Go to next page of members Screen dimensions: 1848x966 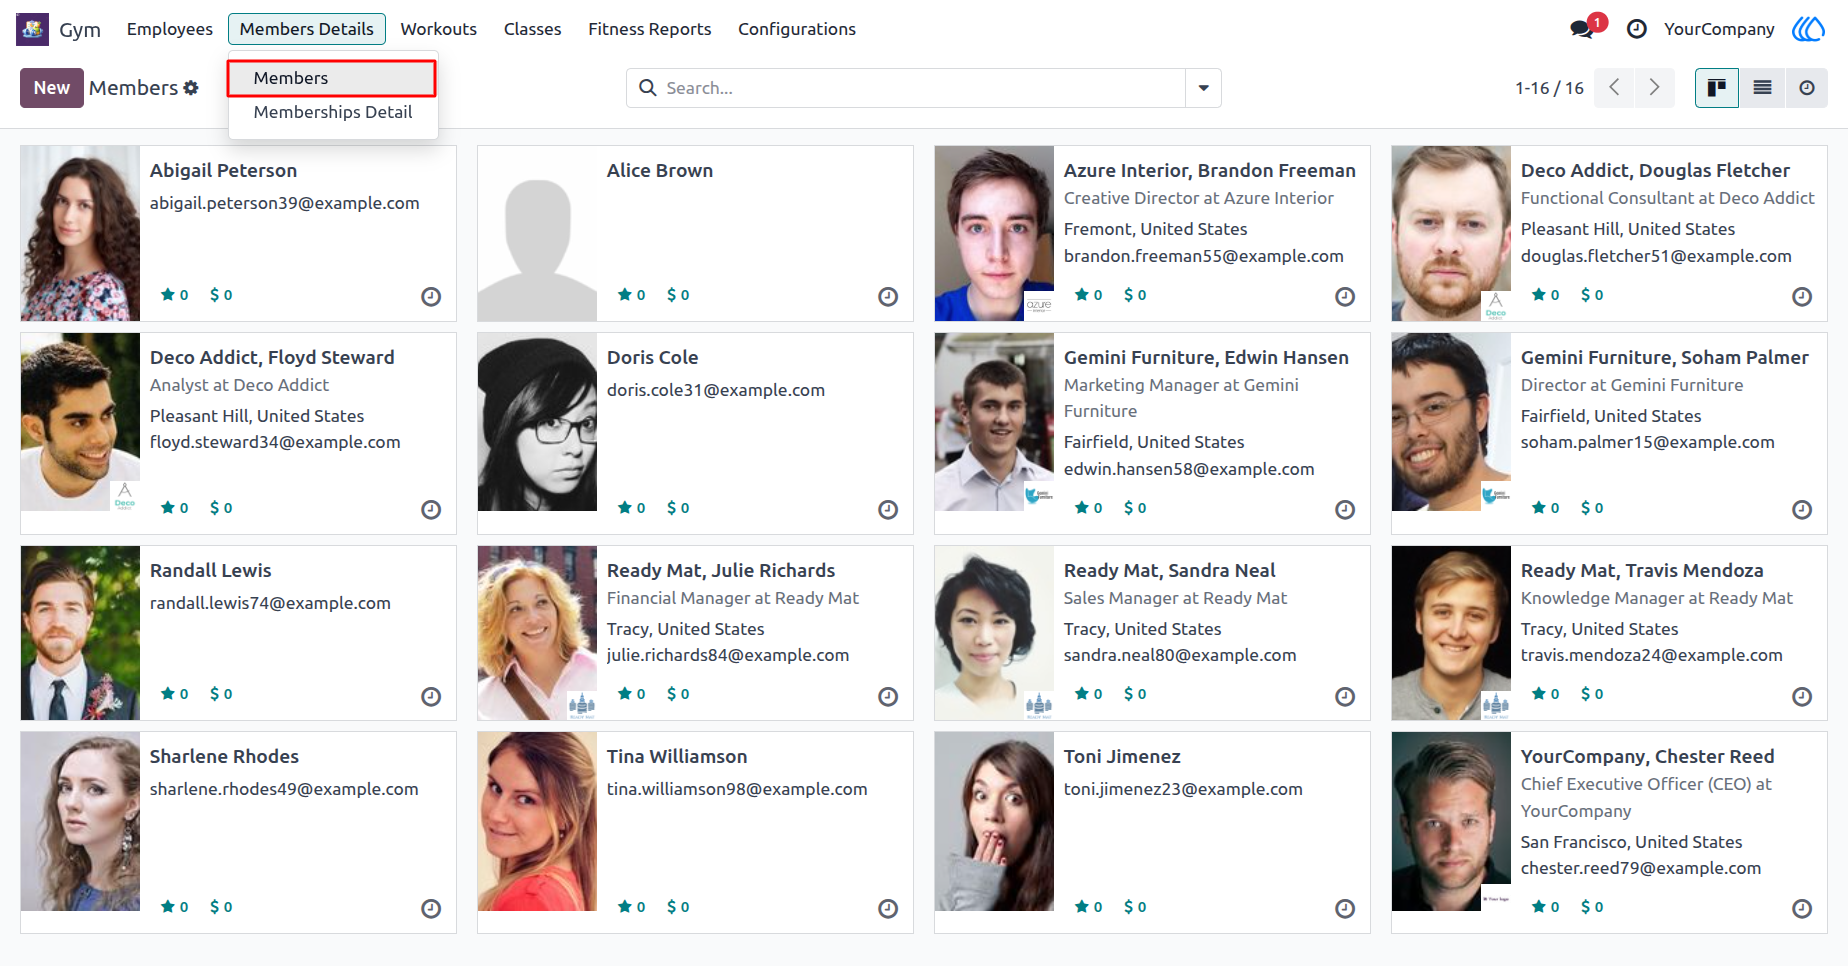1655,88
